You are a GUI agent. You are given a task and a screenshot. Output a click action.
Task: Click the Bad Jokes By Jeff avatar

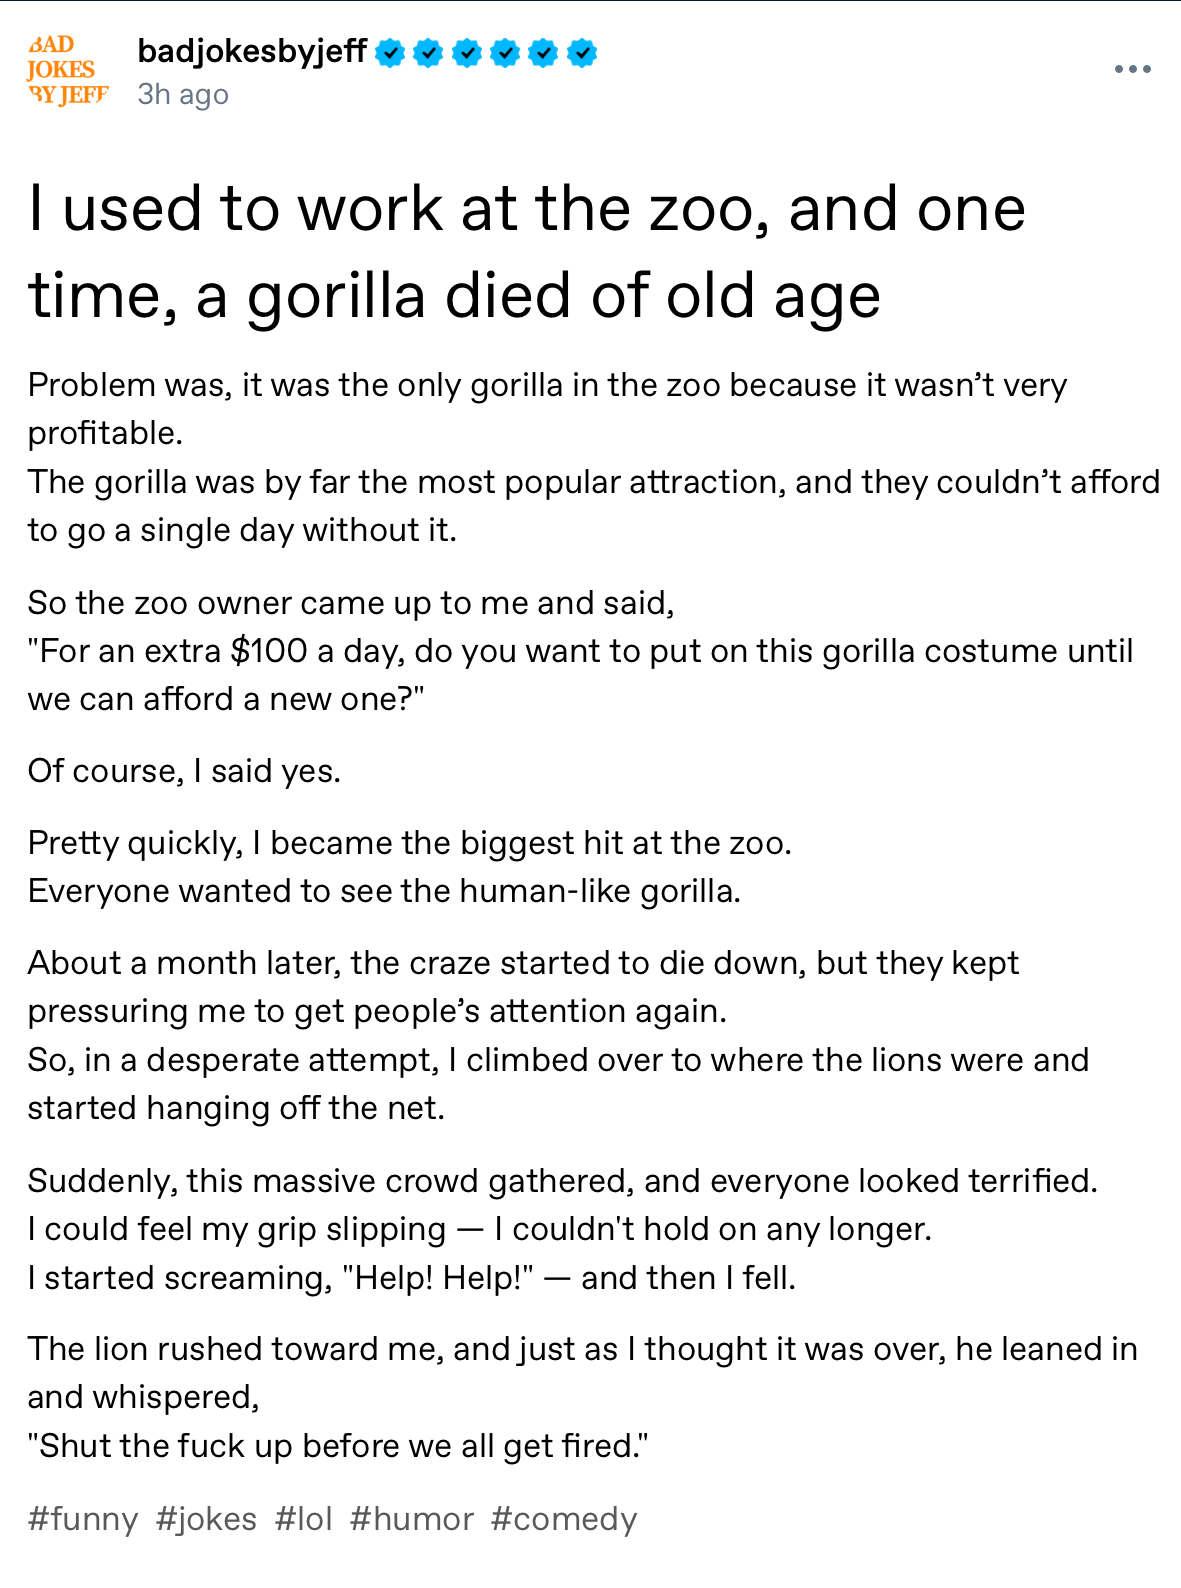[67, 70]
